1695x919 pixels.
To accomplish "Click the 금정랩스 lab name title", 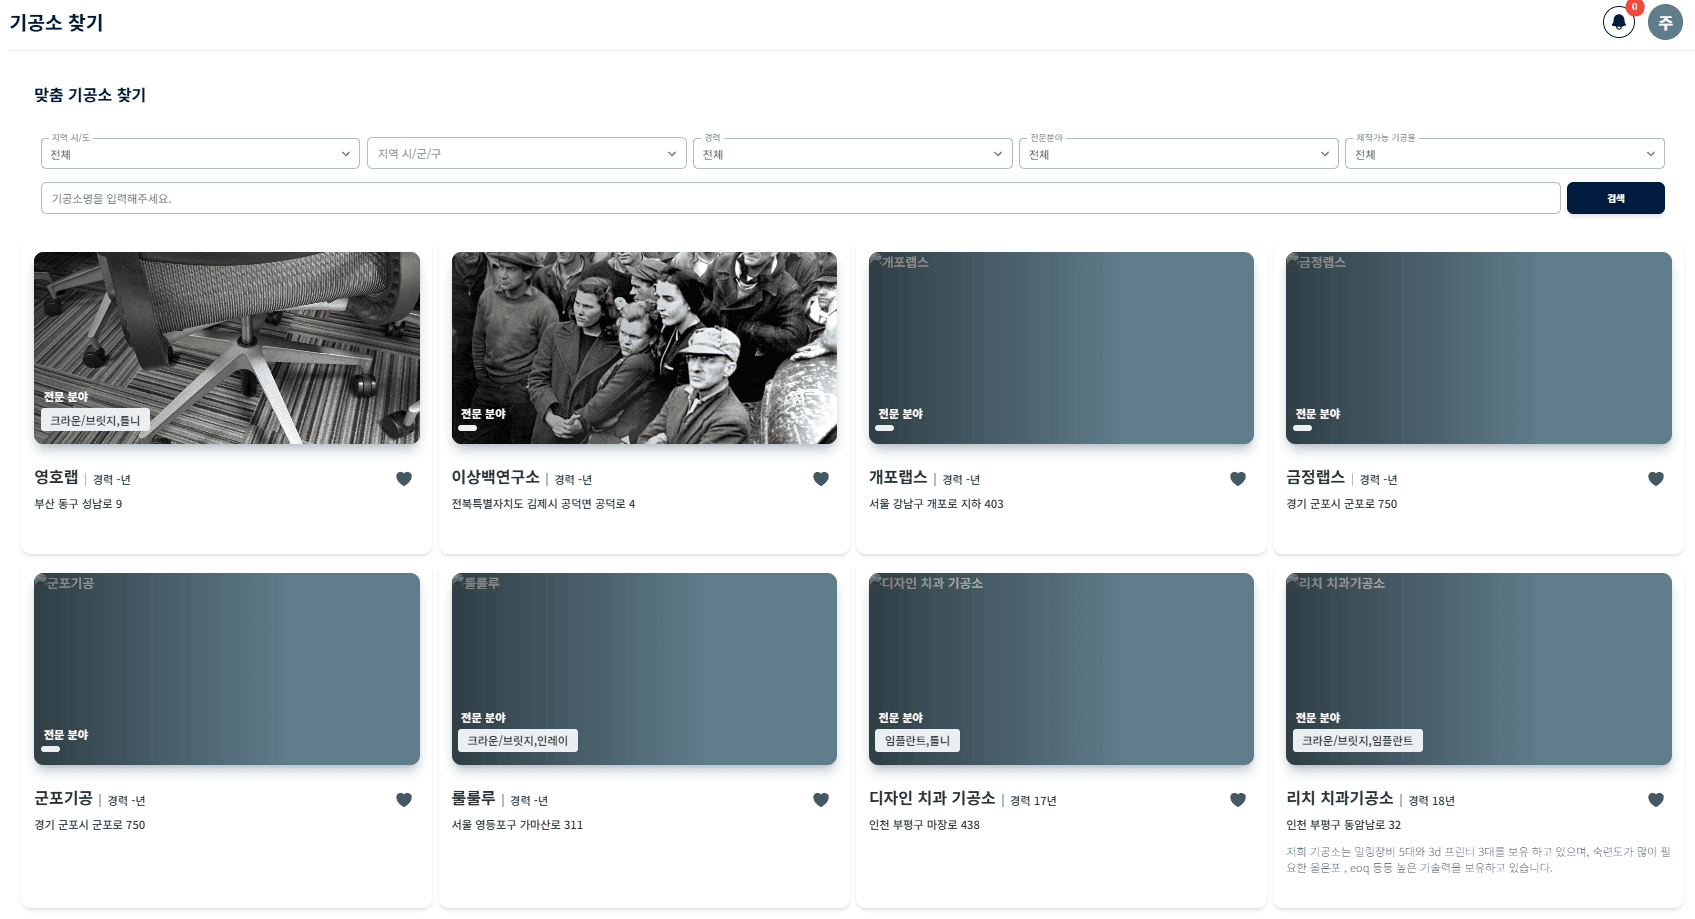I will pos(1315,478).
